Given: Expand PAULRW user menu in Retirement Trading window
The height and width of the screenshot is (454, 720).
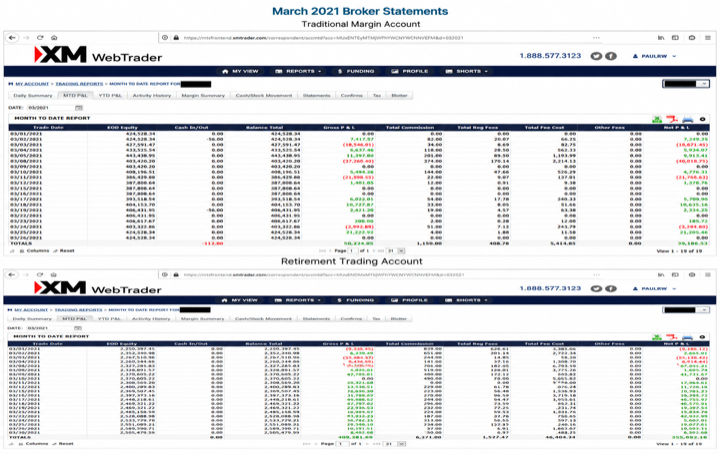Looking at the screenshot, I should 654,288.
